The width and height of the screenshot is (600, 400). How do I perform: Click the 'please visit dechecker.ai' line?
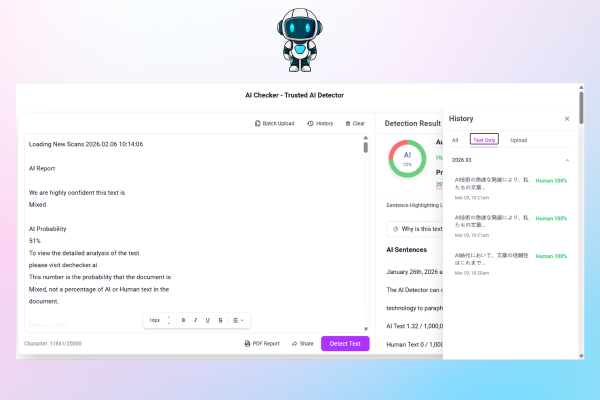click(63, 265)
